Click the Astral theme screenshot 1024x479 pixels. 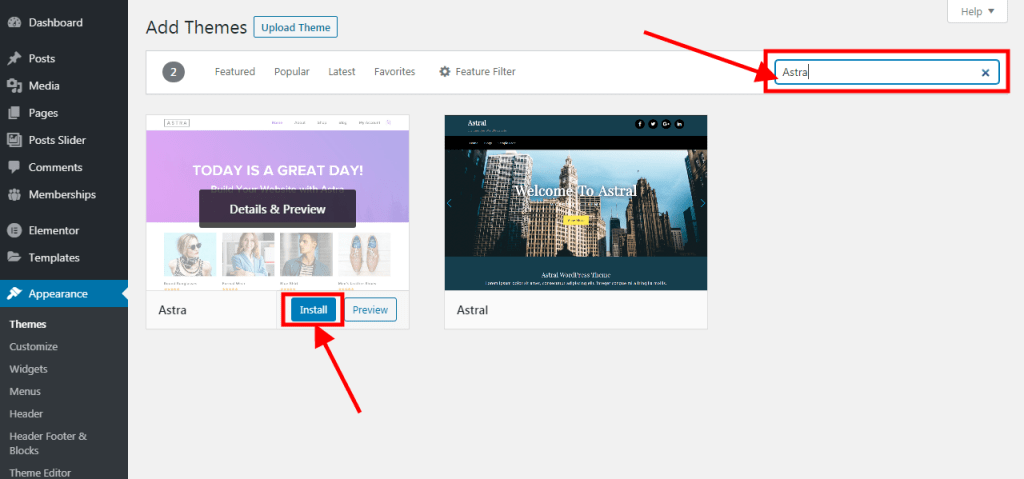tap(575, 203)
